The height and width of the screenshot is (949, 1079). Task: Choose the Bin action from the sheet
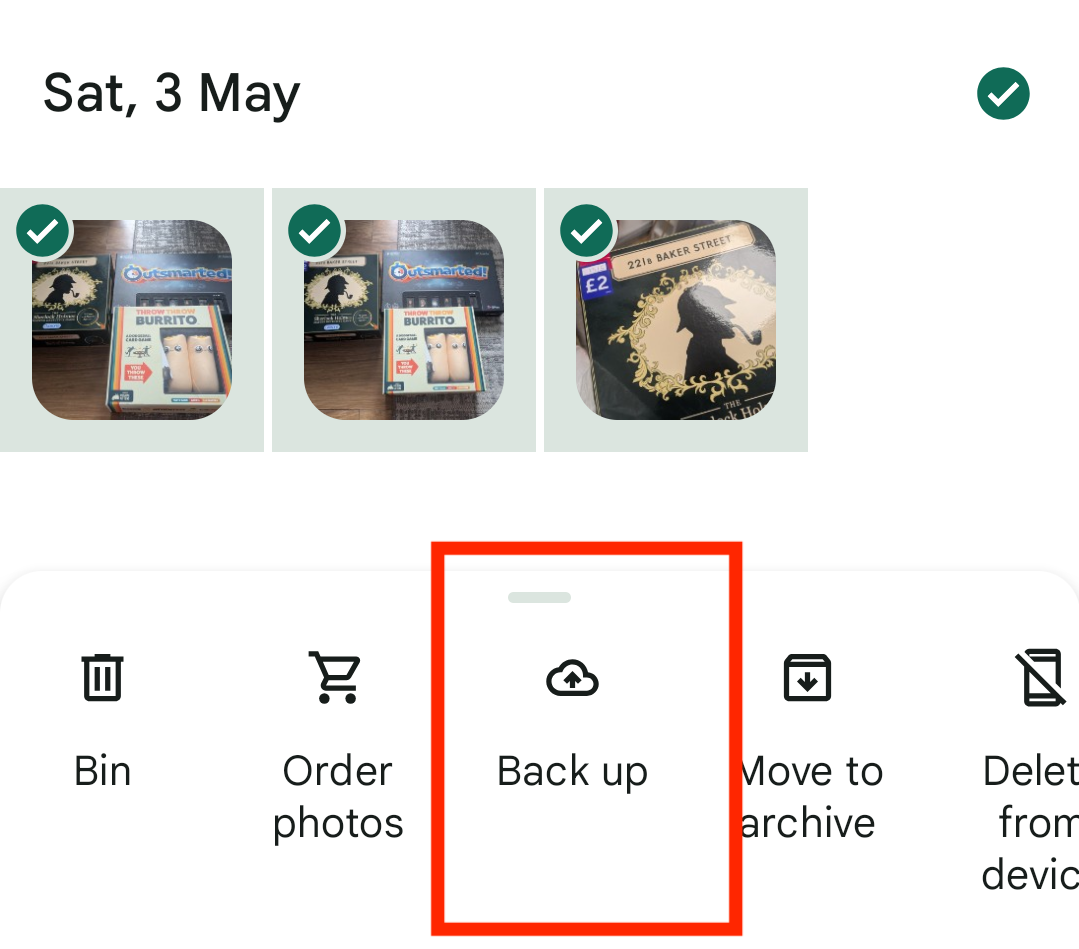coord(101,770)
